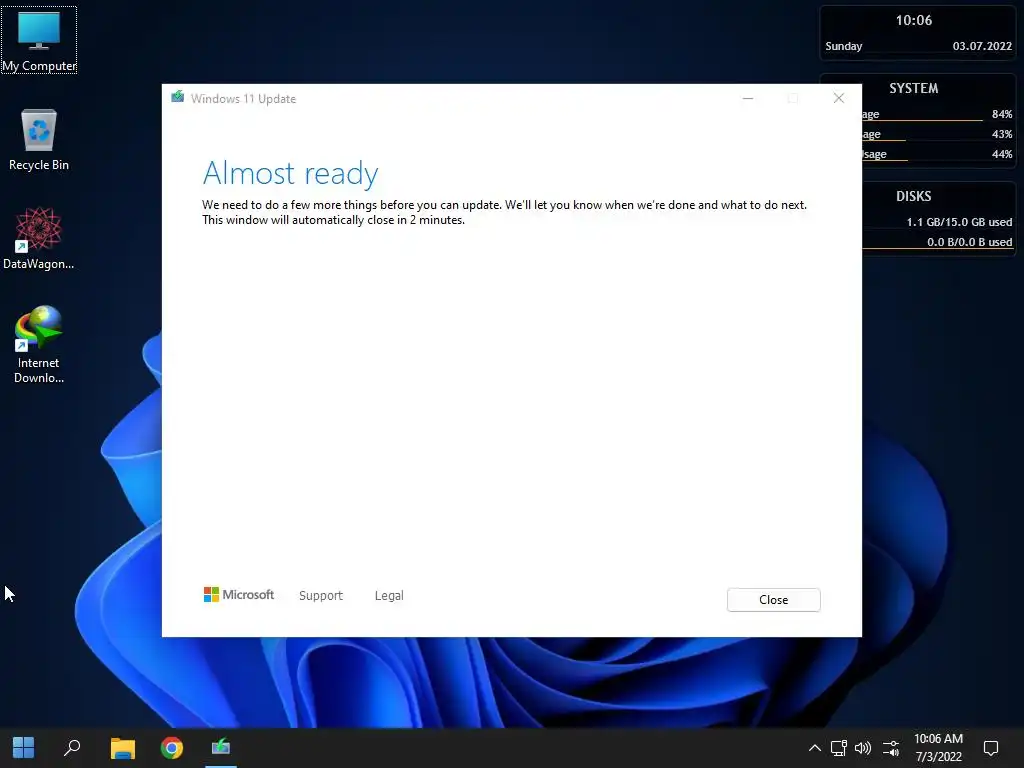1024x768 pixels.
Task: Click the Close button in the update window
Action: 773,600
